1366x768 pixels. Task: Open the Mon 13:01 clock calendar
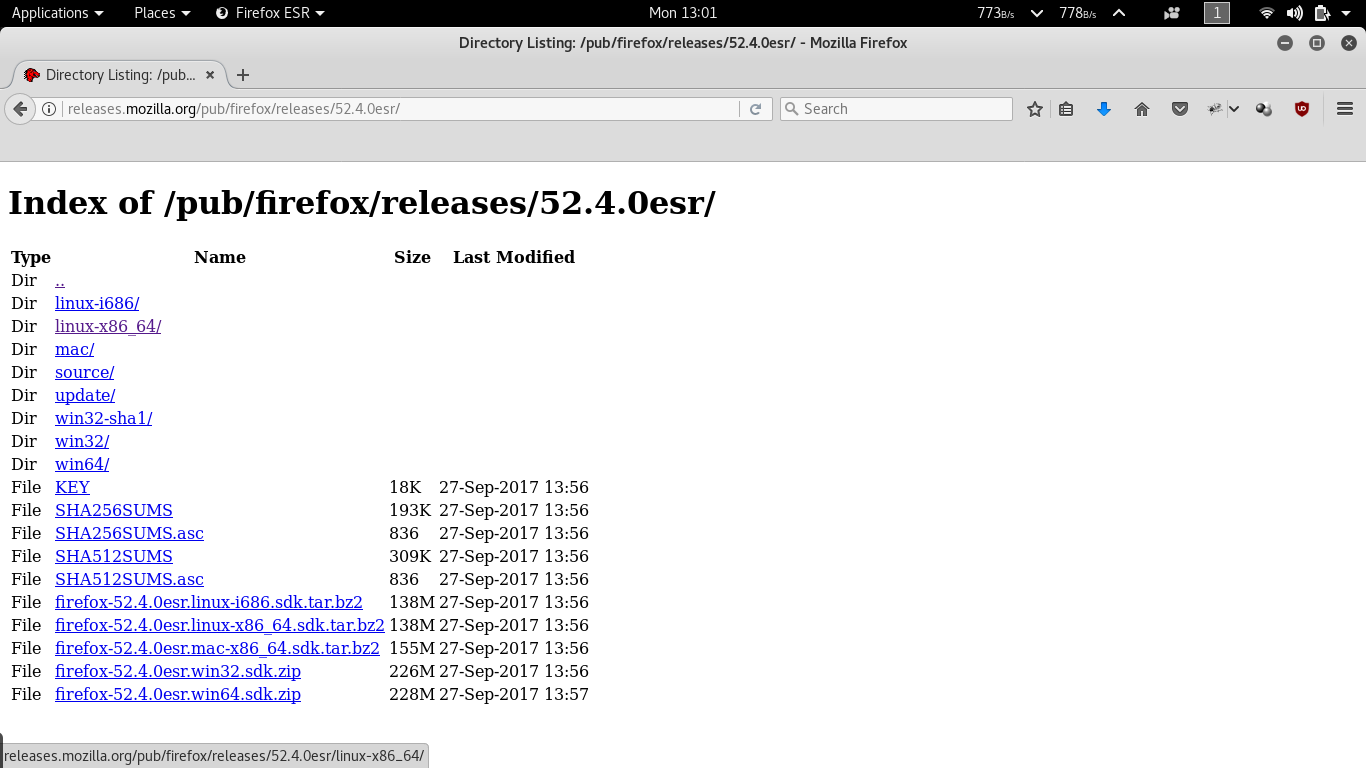(x=683, y=13)
